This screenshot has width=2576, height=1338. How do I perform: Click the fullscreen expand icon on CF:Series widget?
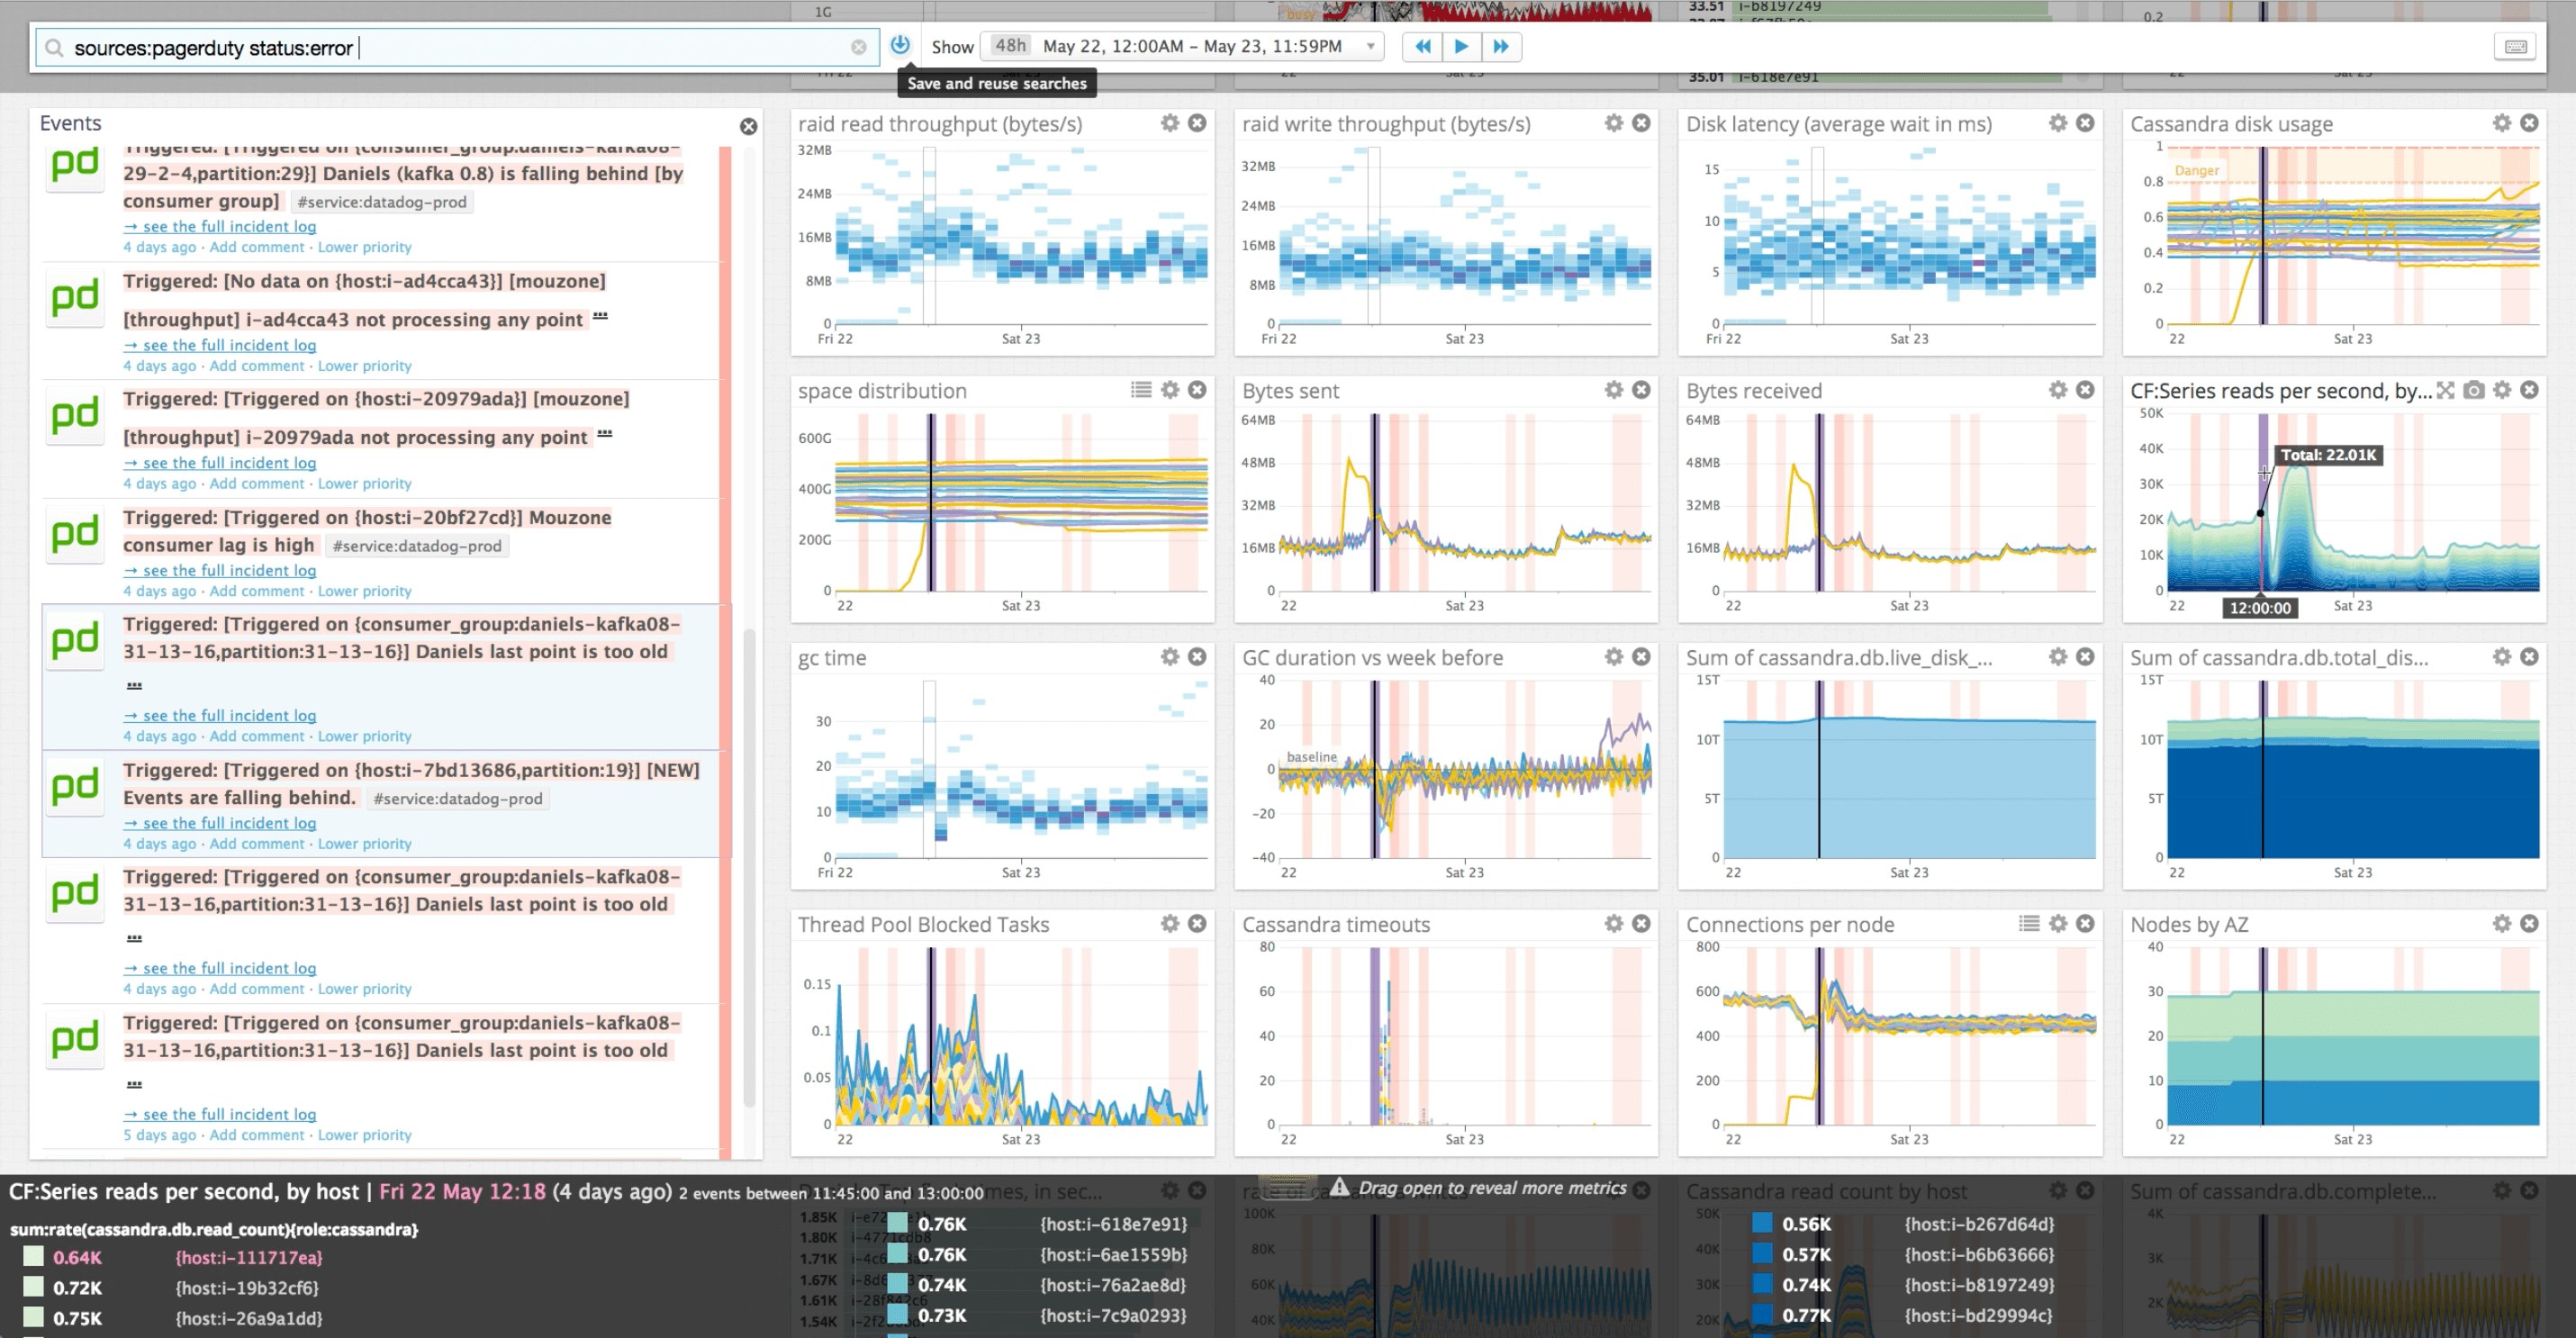click(2446, 391)
